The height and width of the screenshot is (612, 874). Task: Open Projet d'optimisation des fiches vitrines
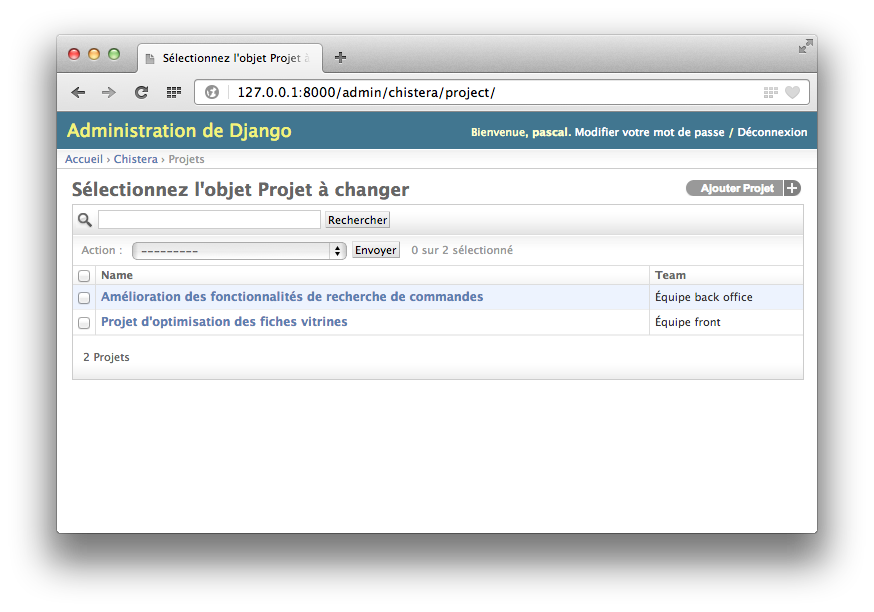[224, 322]
